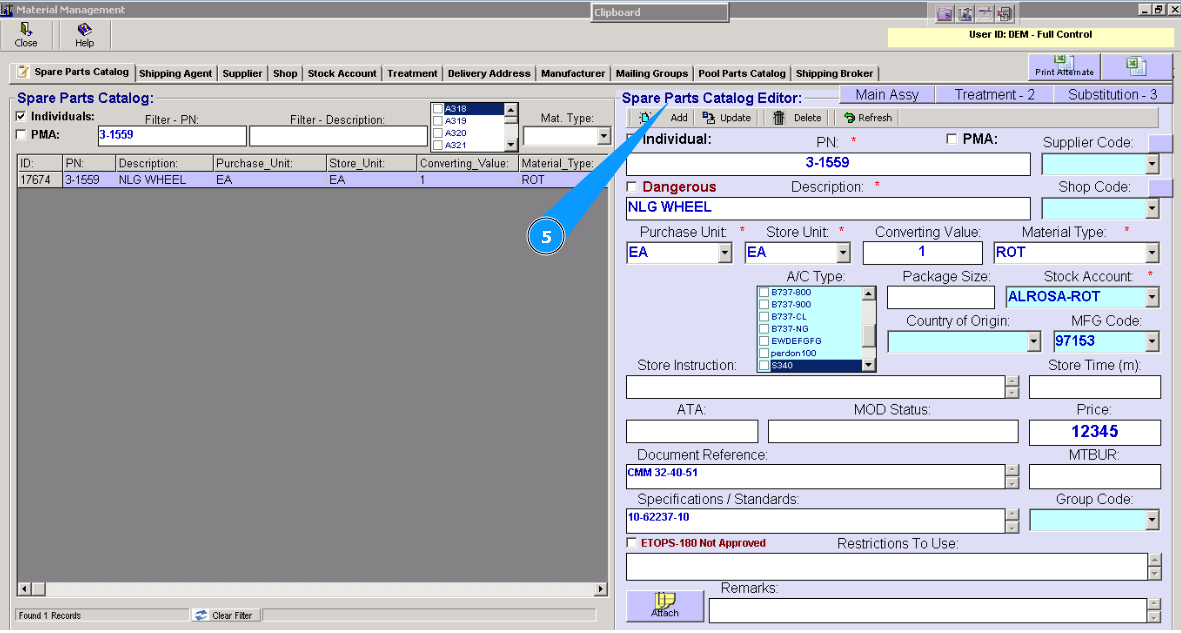This screenshot has height=633, width=1181.
Task: Click the table horizontal scrollbar right arrow
Action: (600, 589)
